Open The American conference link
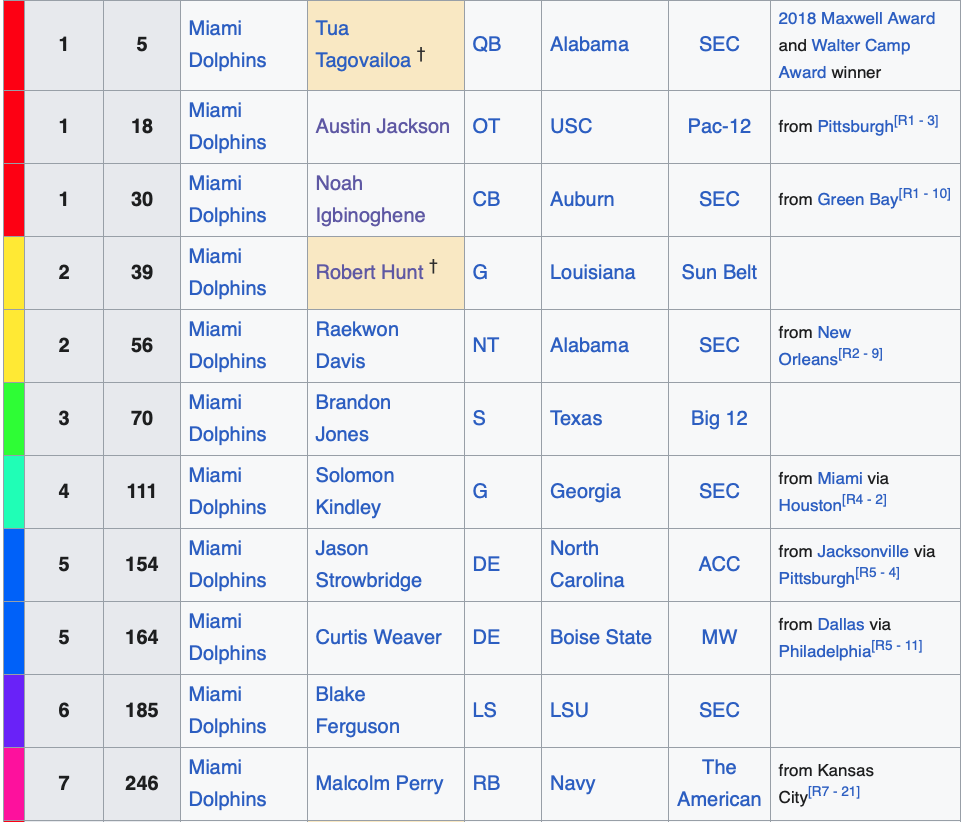The height and width of the screenshot is (822, 962). [x=719, y=783]
